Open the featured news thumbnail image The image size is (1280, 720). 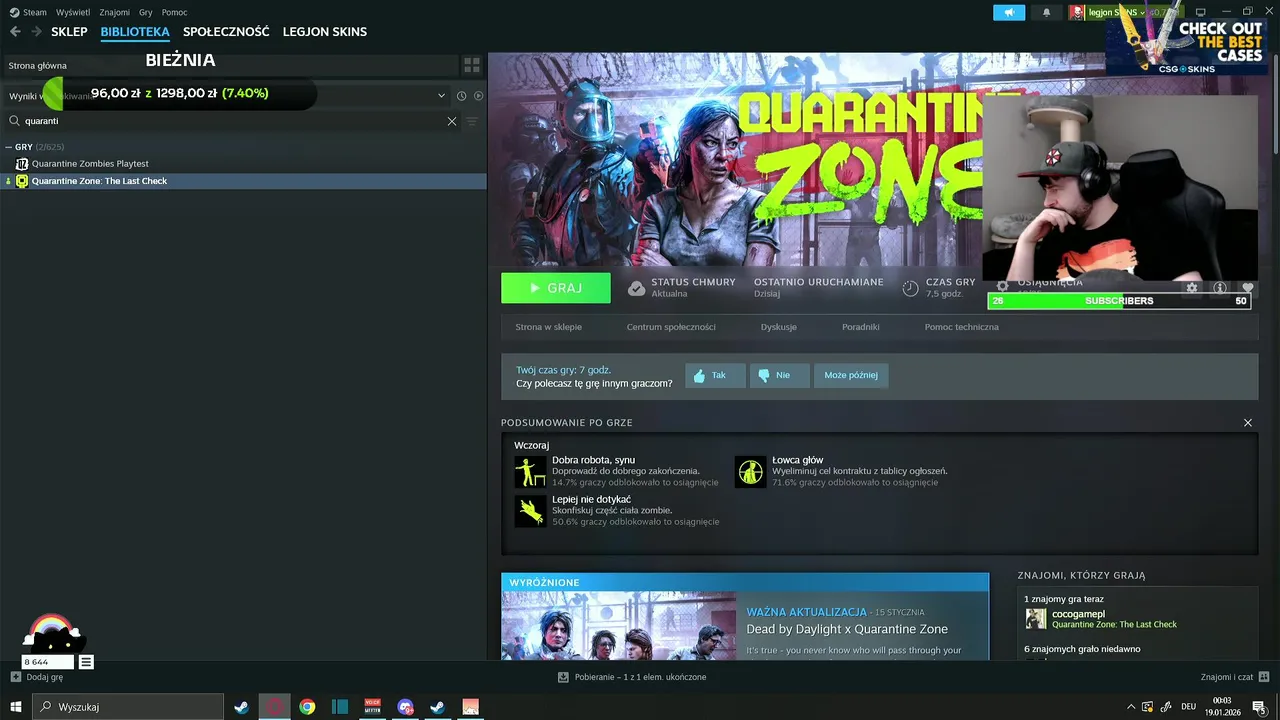point(619,626)
